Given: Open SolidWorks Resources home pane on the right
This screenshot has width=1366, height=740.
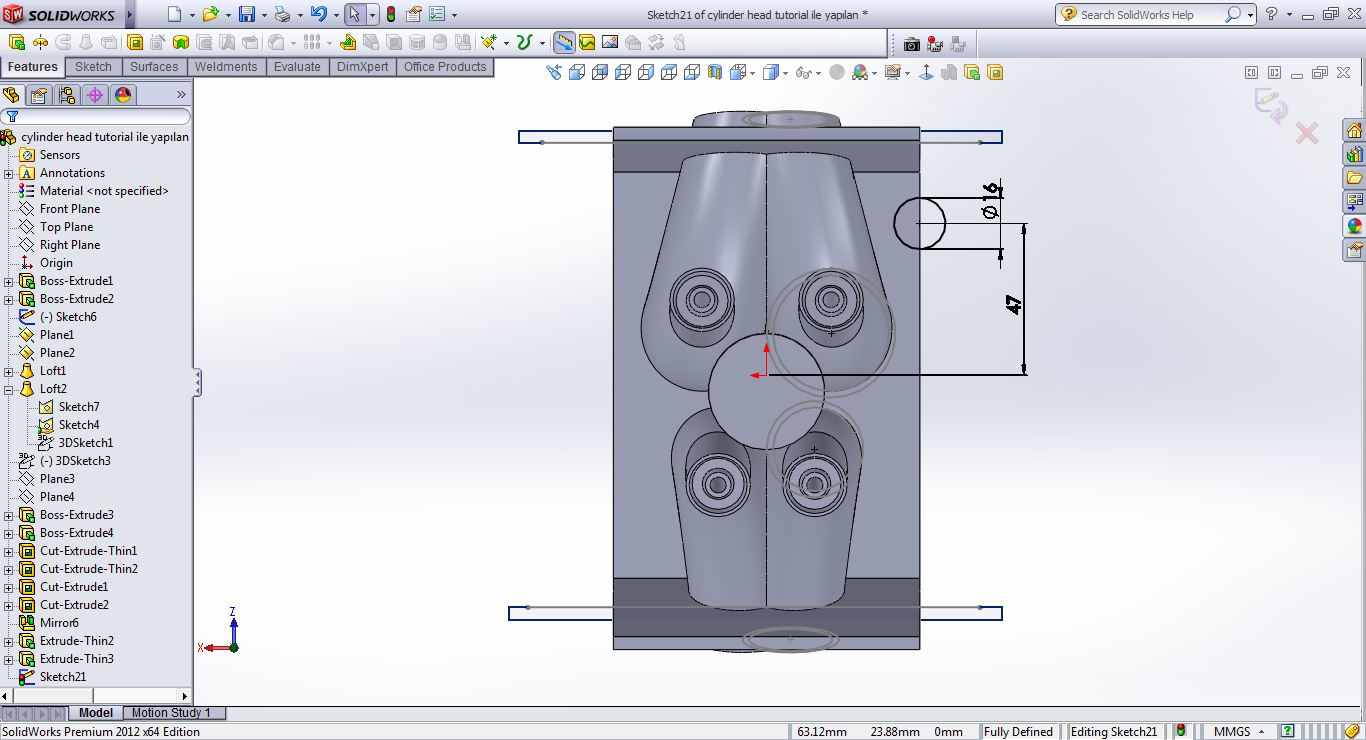Looking at the screenshot, I should (x=1354, y=130).
